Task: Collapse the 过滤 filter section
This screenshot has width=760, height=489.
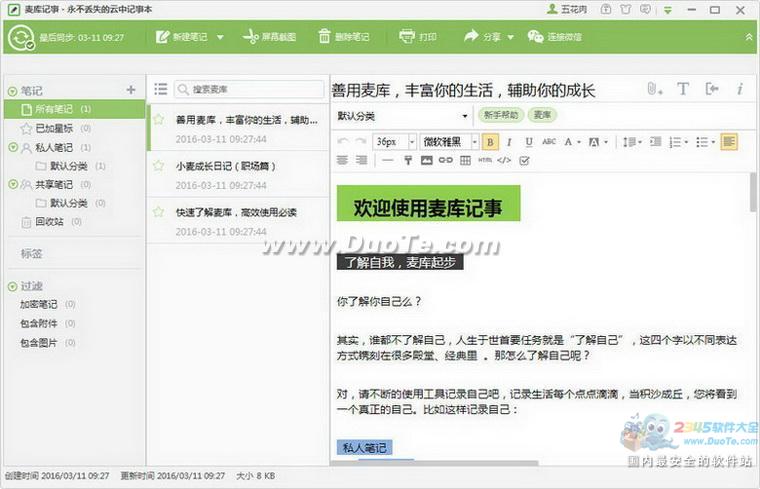Action: [x=13, y=287]
